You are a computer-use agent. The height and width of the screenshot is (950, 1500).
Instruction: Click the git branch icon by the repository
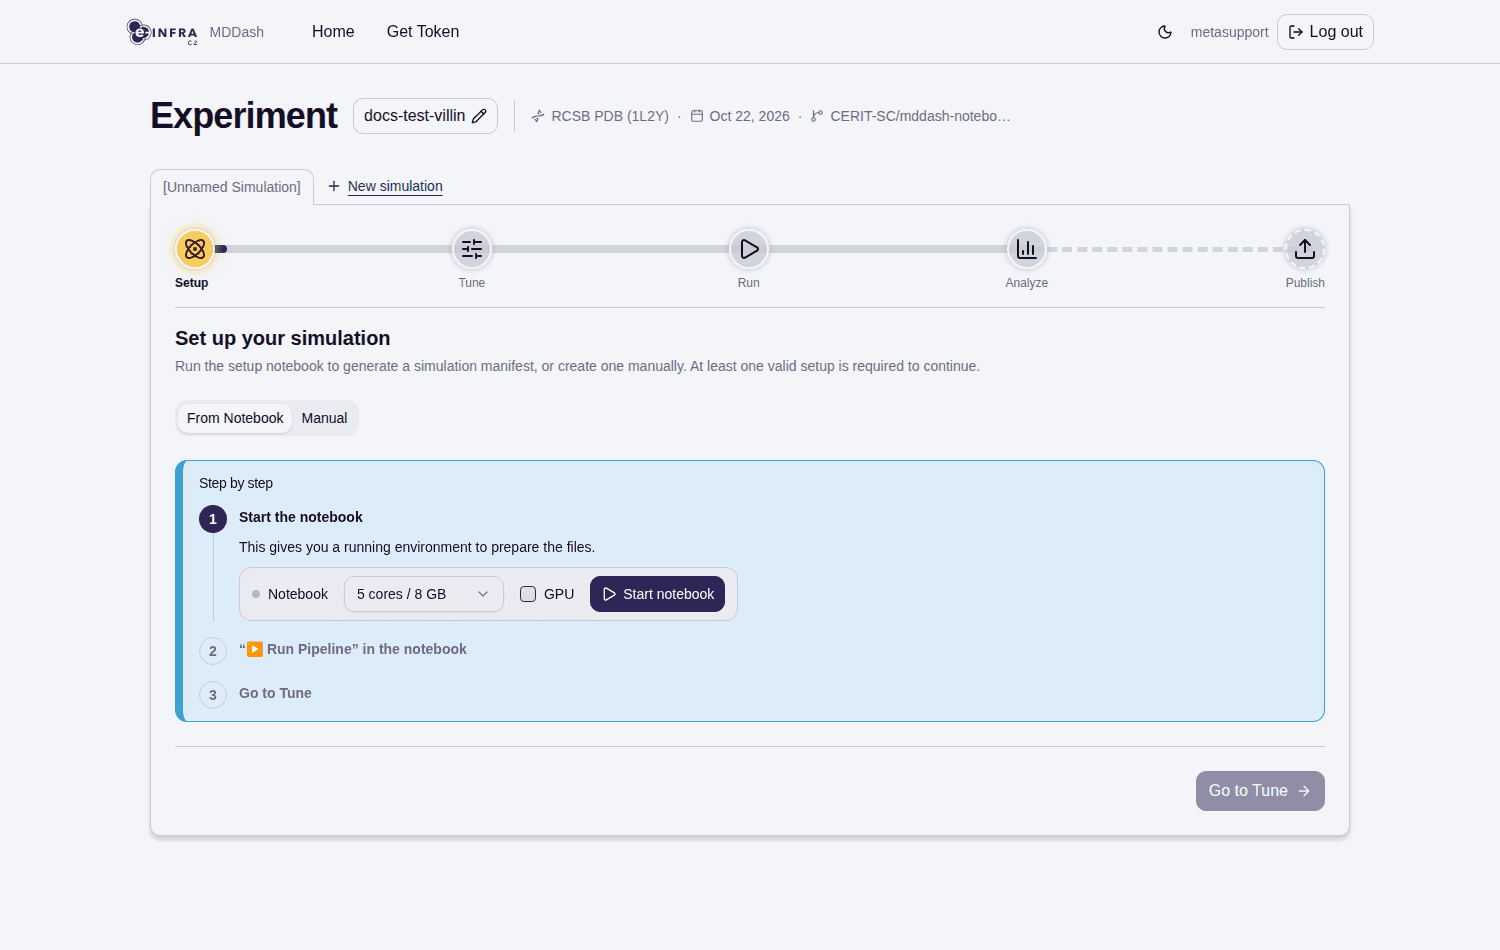point(817,116)
